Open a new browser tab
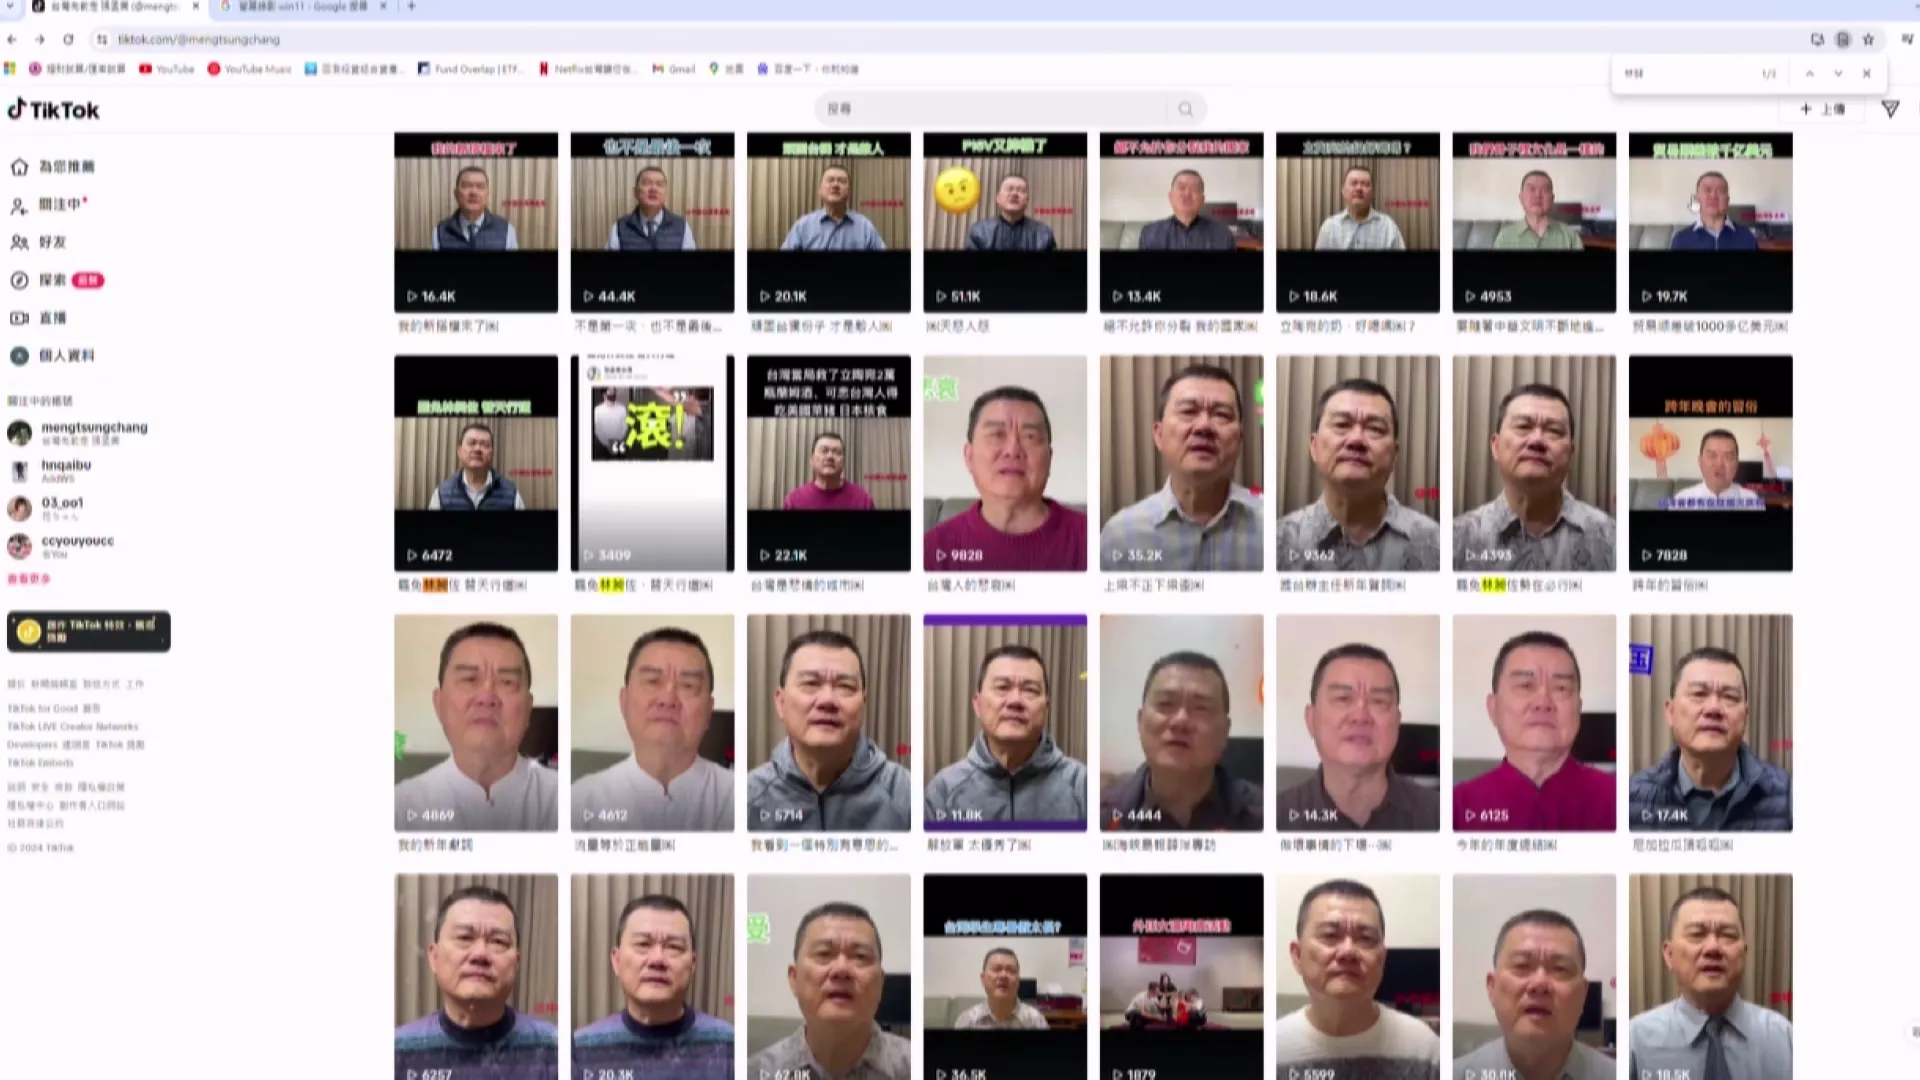The height and width of the screenshot is (1080, 1920). (x=411, y=6)
